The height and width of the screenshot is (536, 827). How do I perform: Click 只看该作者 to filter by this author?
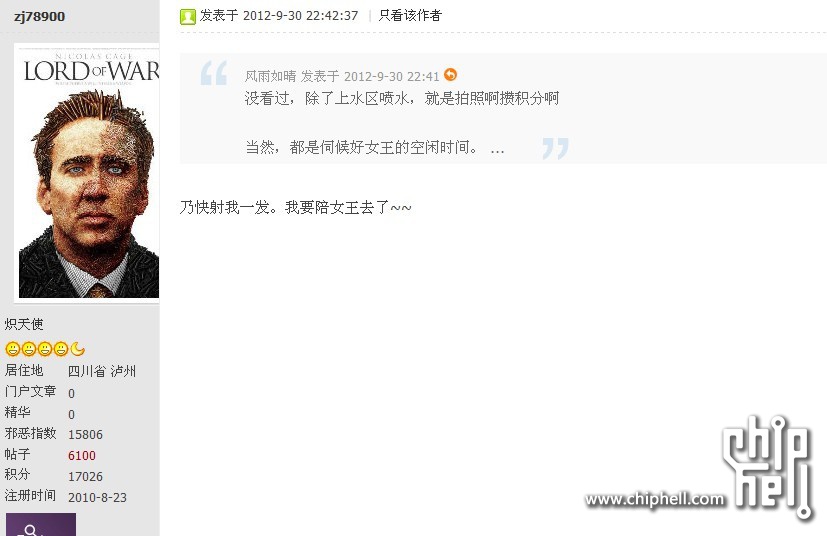pyautogui.click(x=410, y=16)
